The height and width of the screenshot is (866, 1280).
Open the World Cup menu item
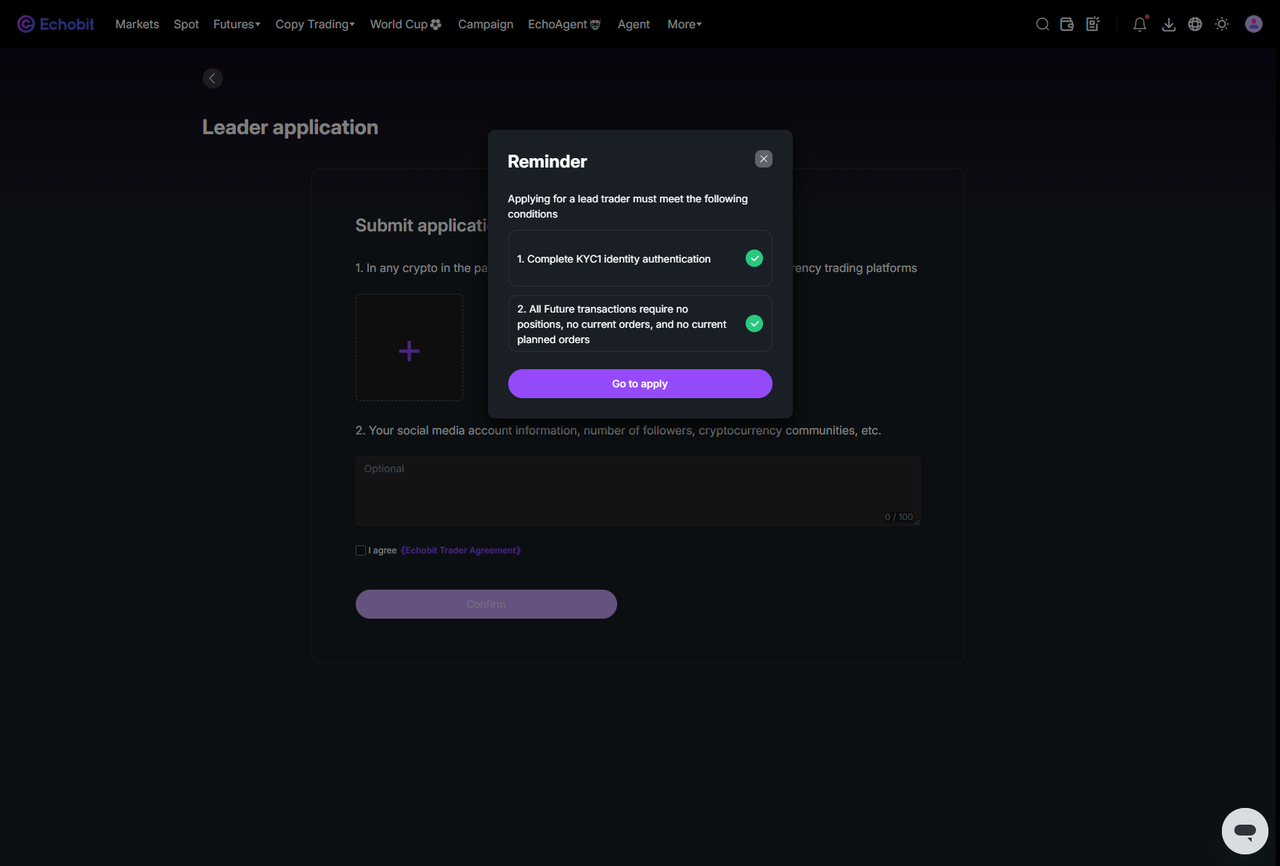coord(406,24)
